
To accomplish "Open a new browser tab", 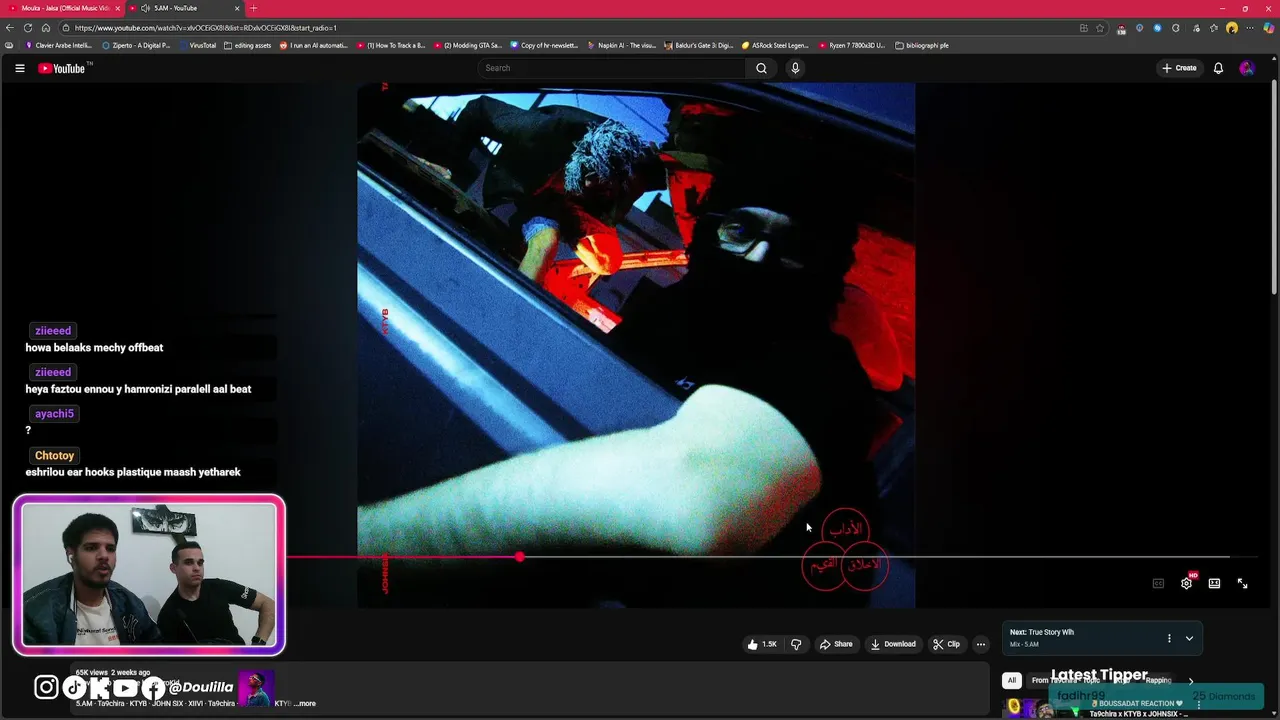I will tap(253, 8).
